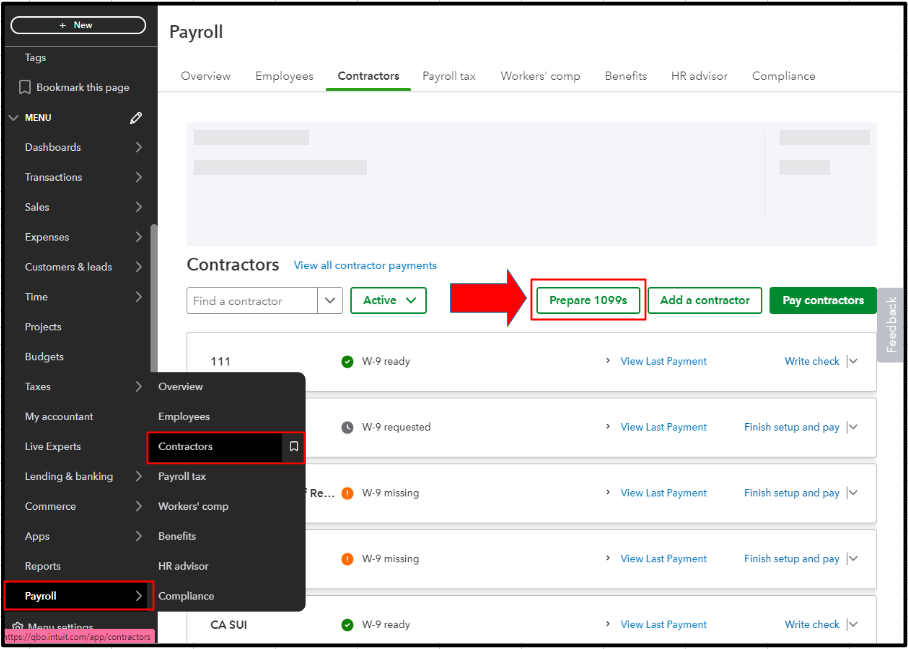The height and width of the screenshot is (649, 908).
Task: Collapse the MENU section chevron
Action: pyautogui.click(x=13, y=118)
